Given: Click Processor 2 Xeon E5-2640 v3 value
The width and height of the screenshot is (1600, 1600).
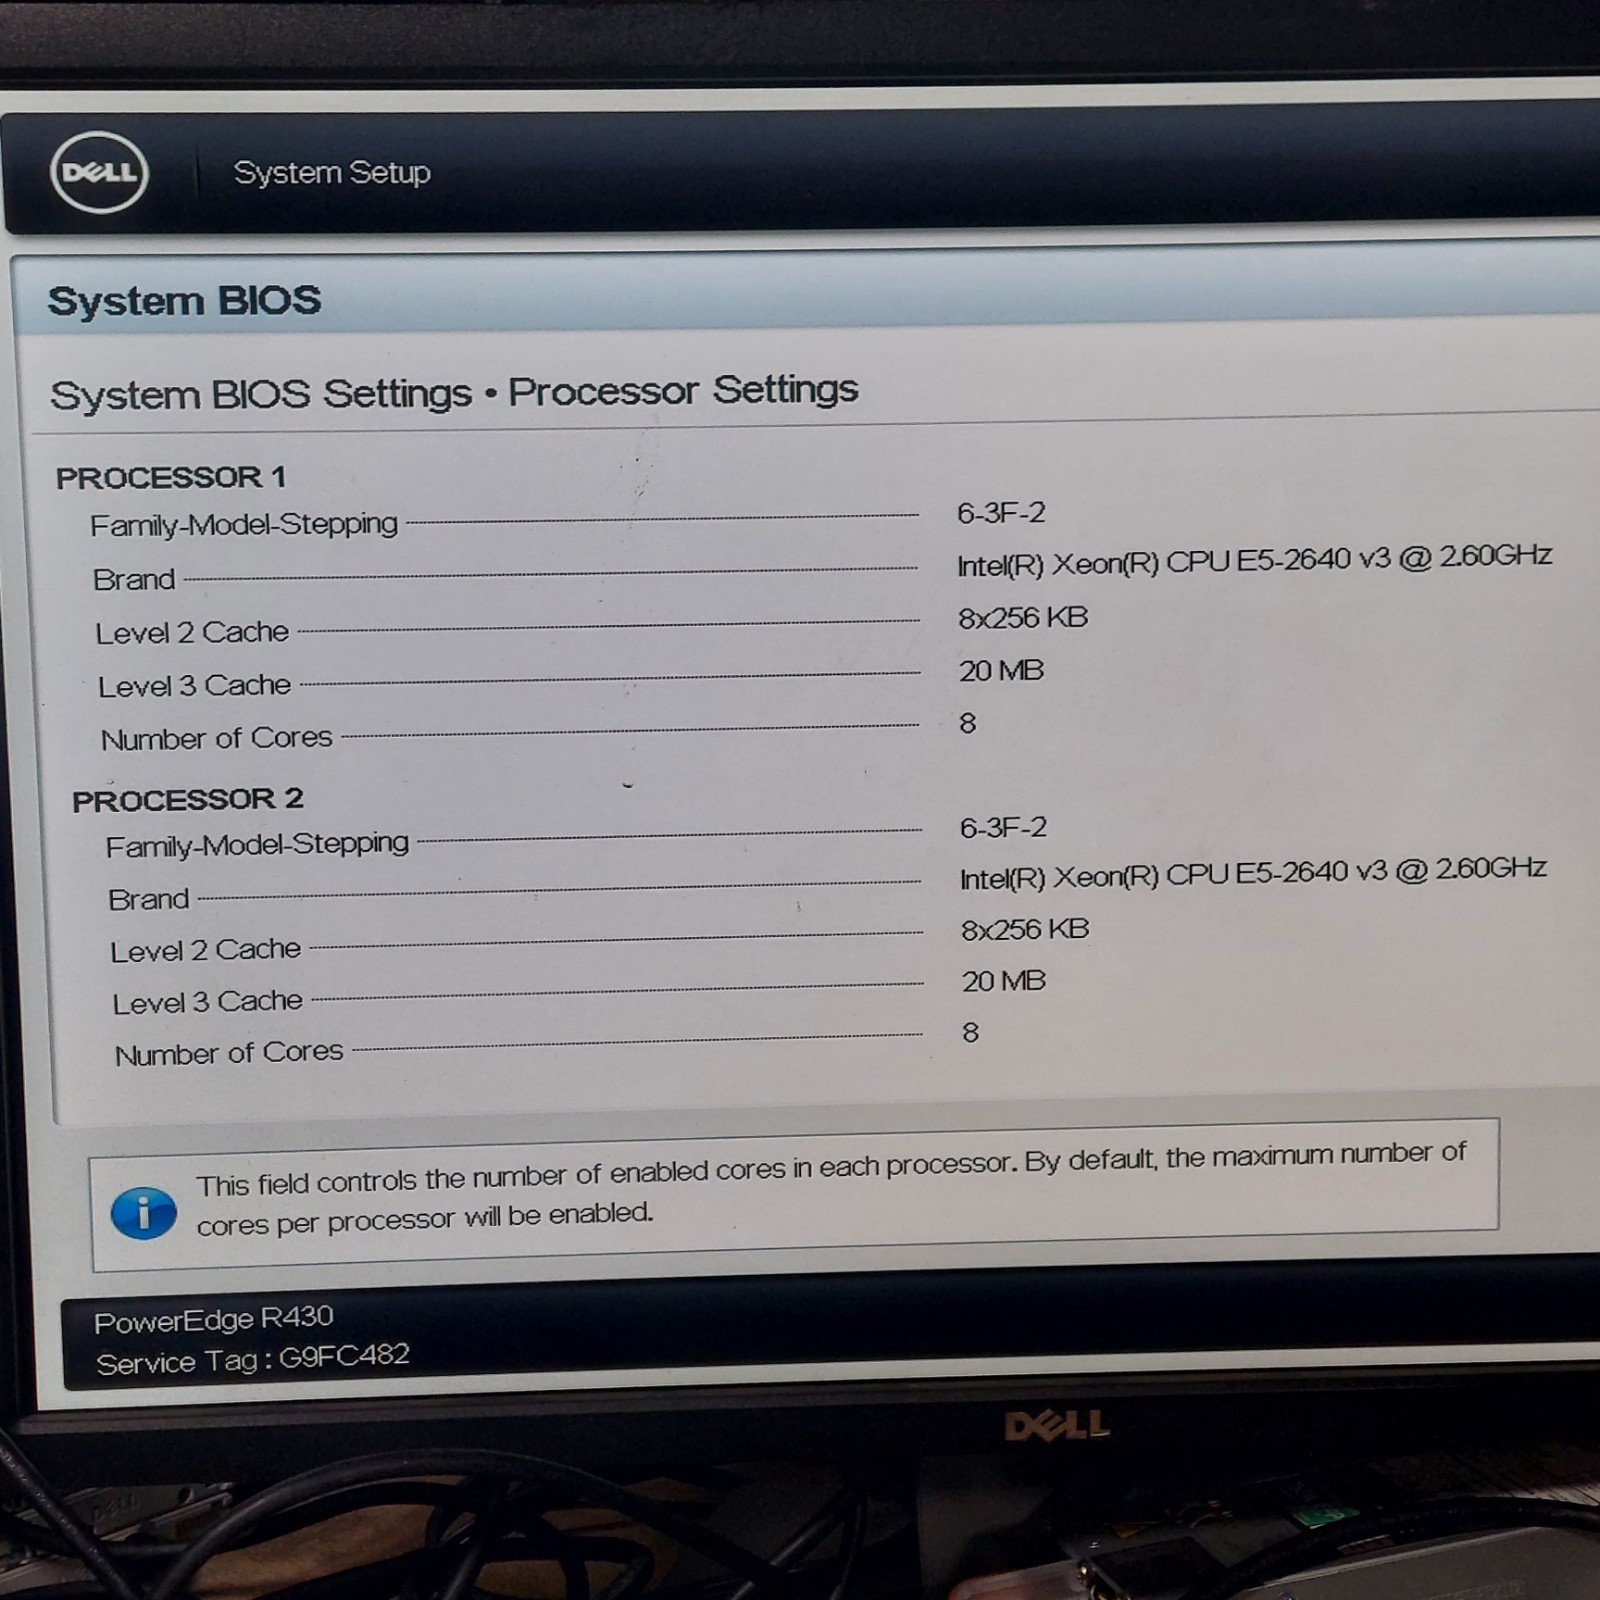Looking at the screenshot, I should 1253,873.
